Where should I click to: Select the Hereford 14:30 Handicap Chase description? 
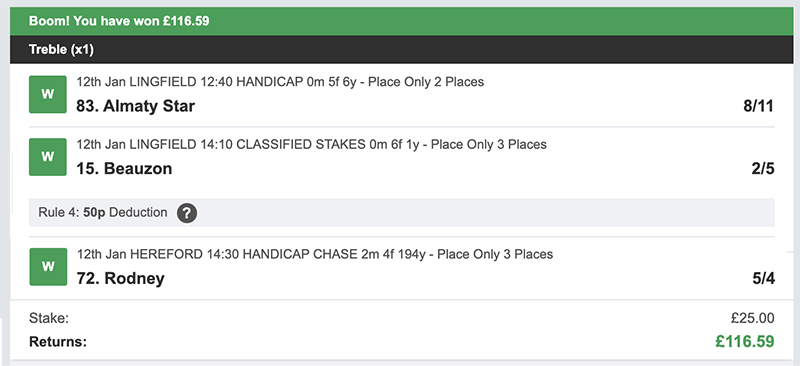click(315, 254)
